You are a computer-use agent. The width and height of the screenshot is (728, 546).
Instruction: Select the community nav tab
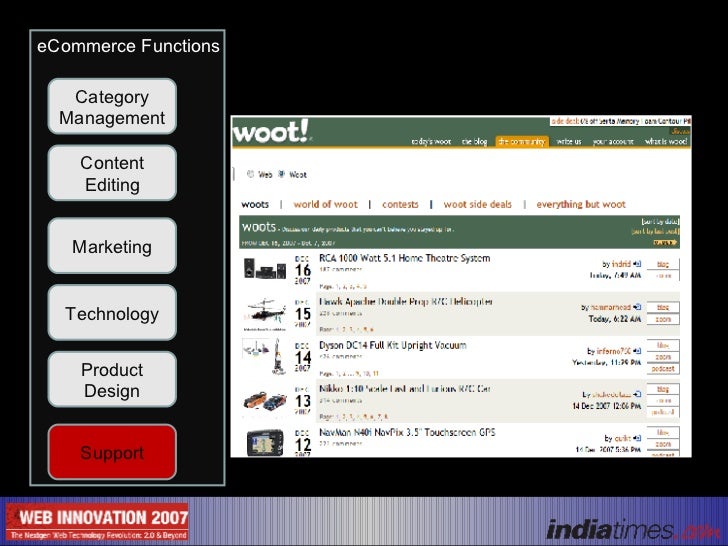click(521, 141)
